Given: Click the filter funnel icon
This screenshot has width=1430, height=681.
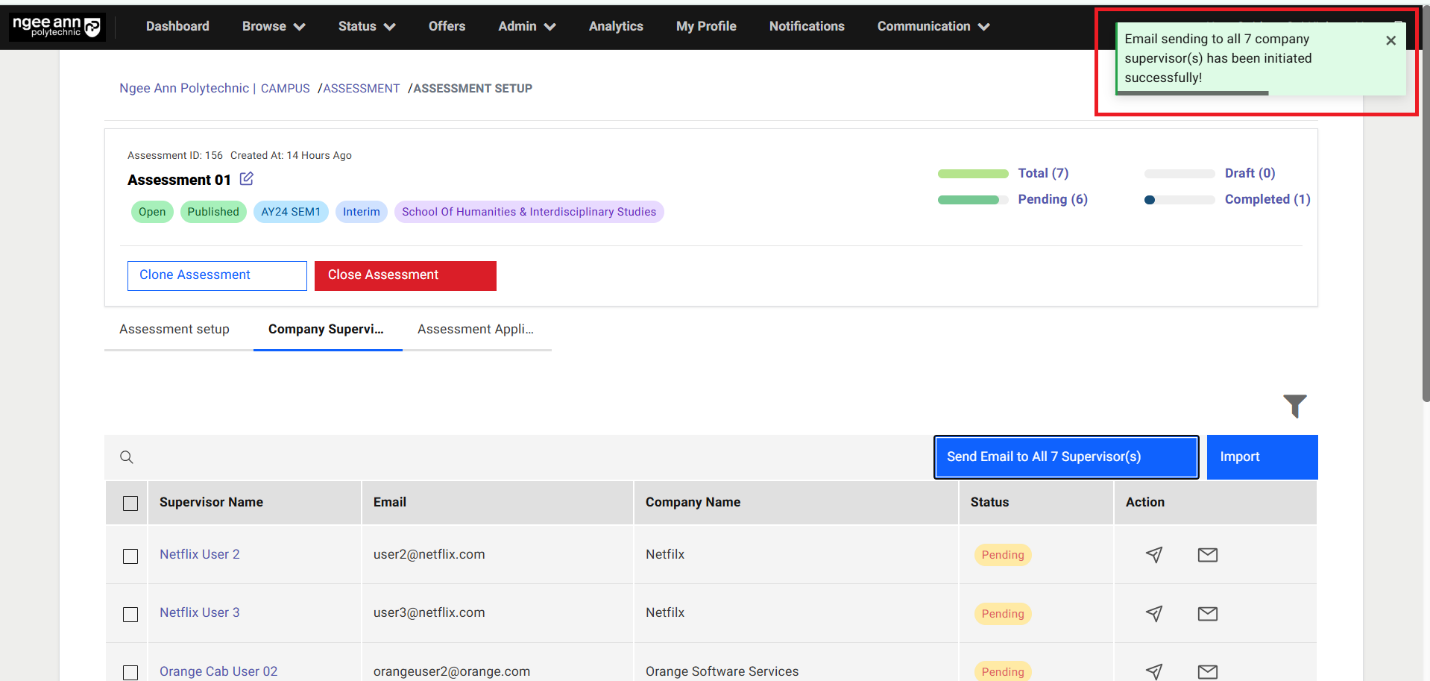Looking at the screenshot, I should click(x=1295, y=406).
